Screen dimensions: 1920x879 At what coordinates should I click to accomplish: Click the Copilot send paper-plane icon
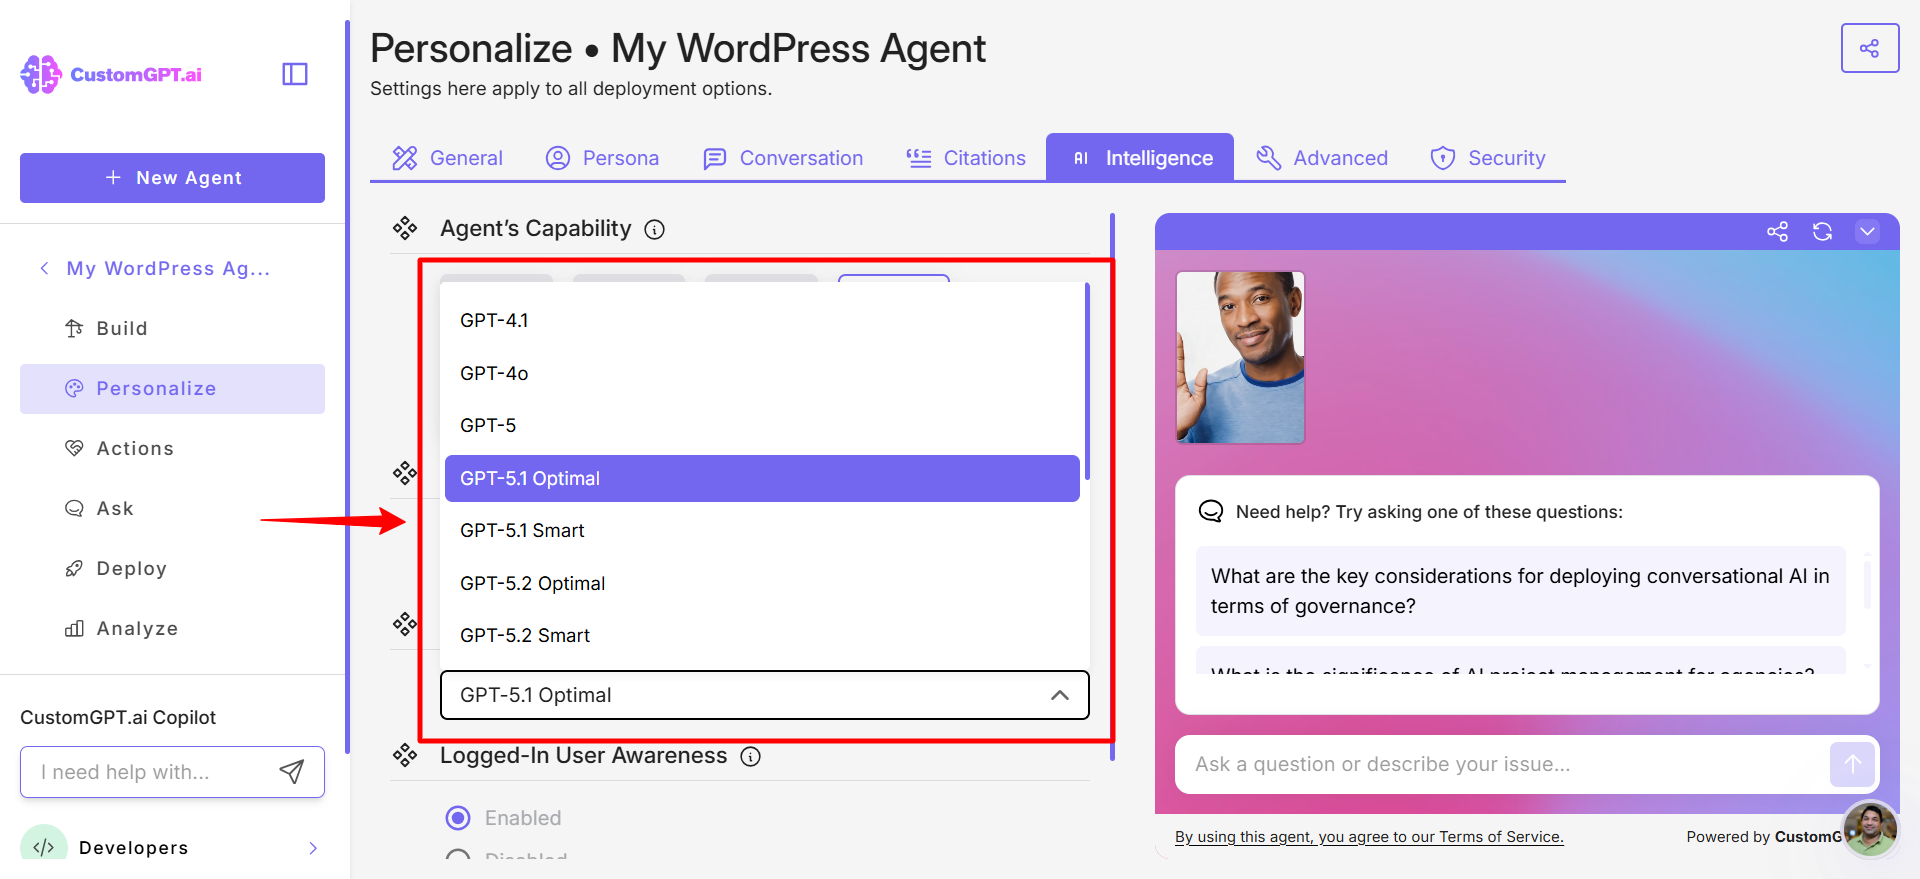point(291,771)
